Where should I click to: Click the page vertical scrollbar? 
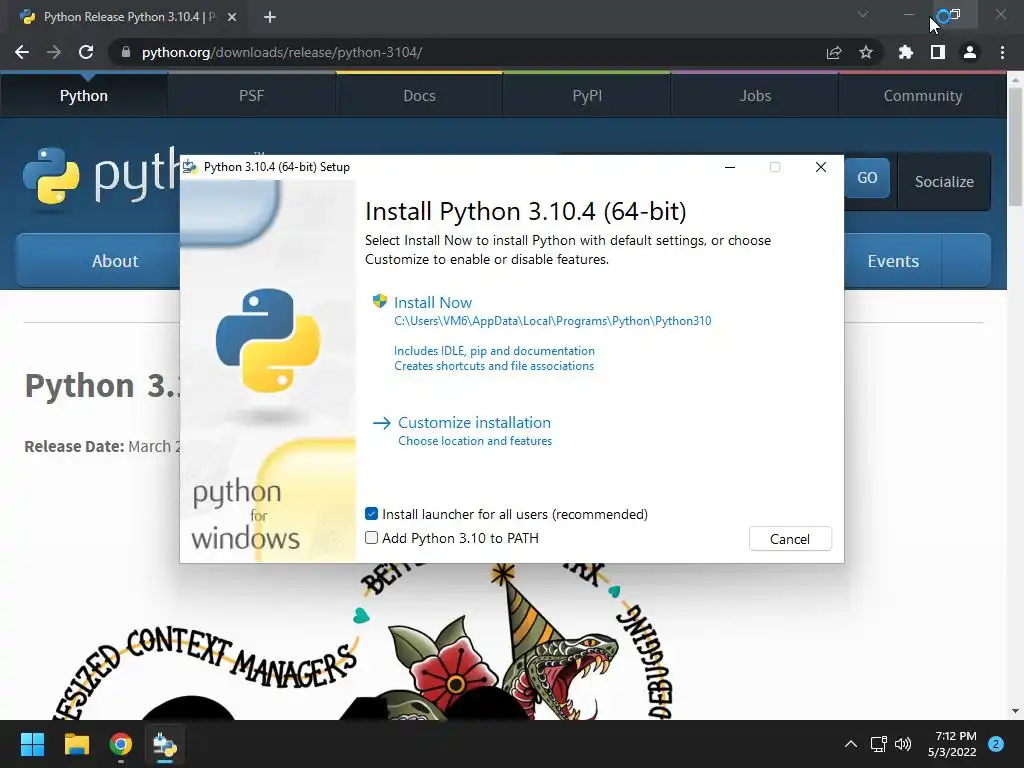(1015, 147)
